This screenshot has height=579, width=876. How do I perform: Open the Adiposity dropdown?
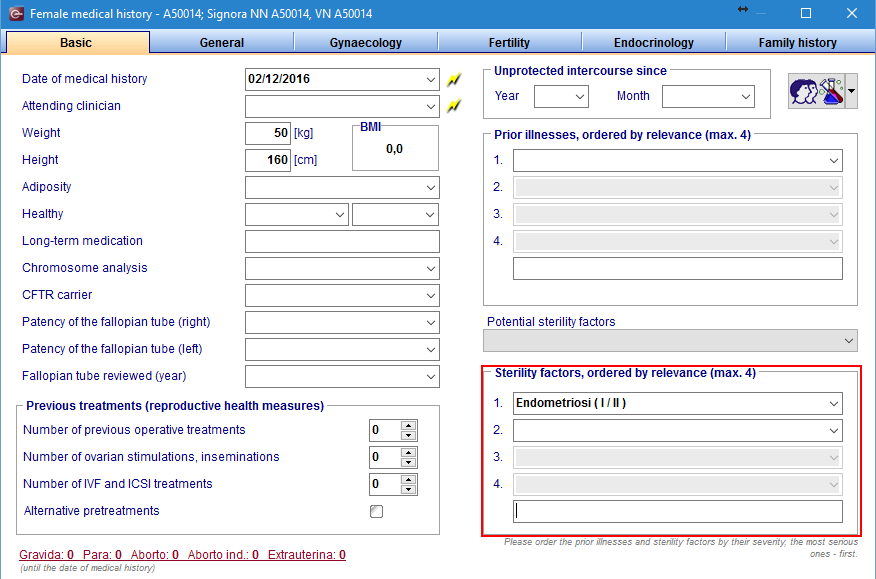click(x=342, y=187)
